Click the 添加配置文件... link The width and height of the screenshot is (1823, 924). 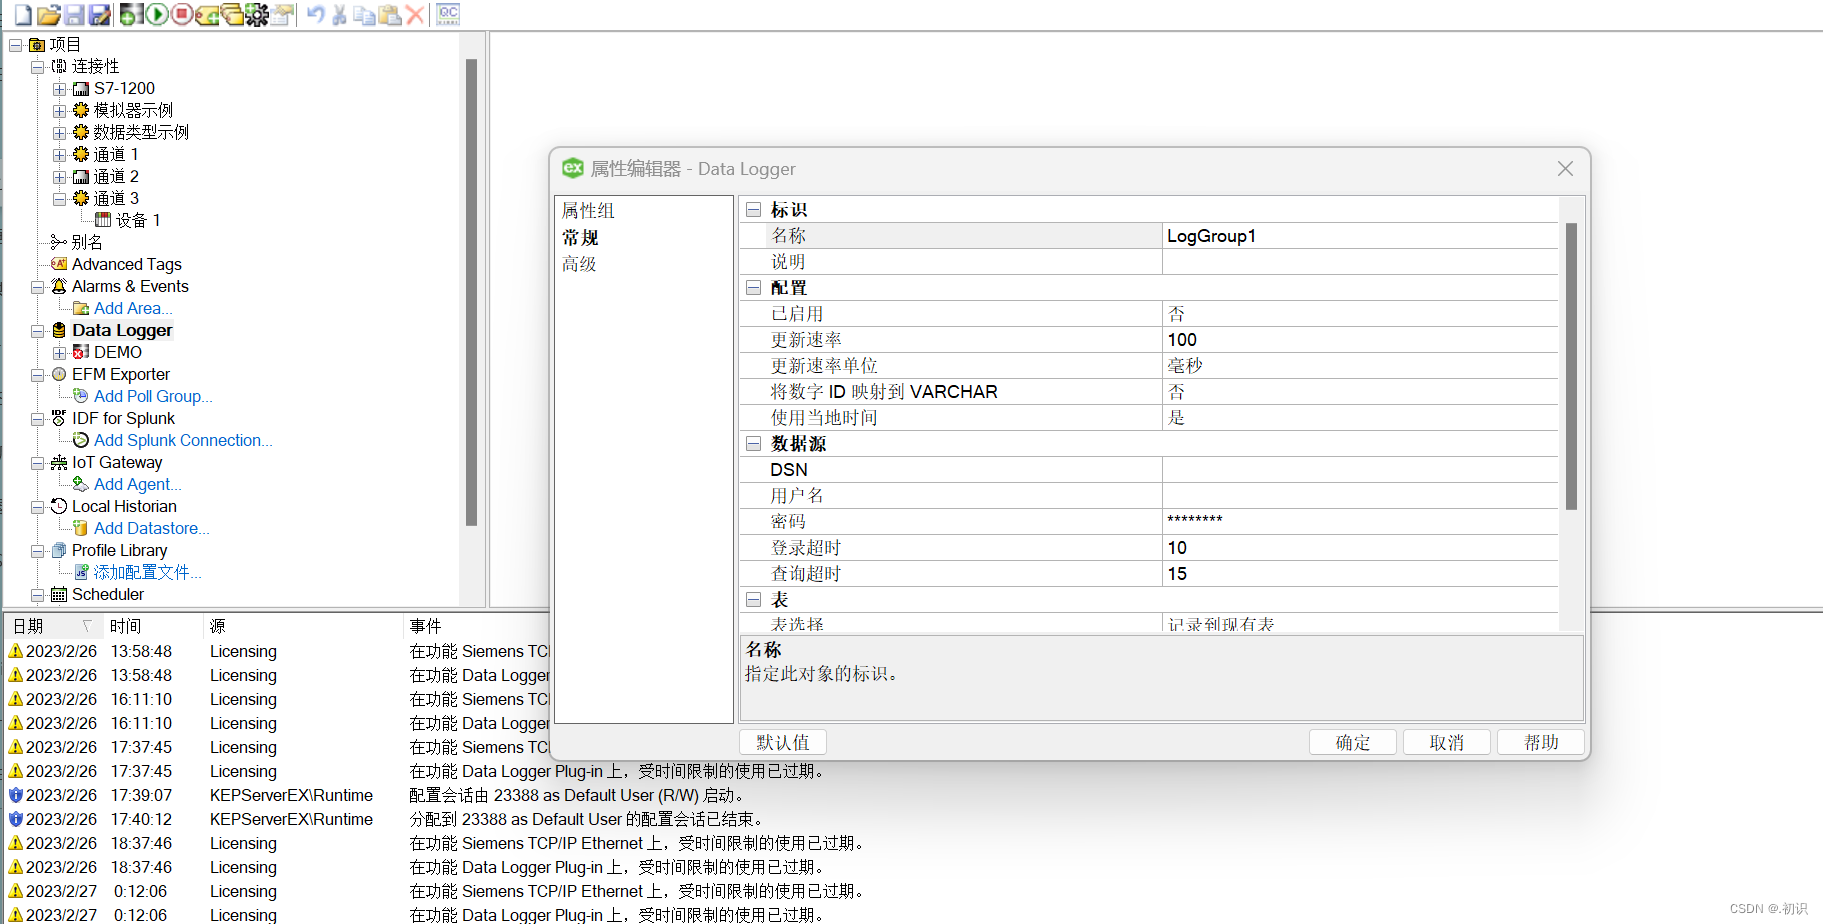[x=148, y=572]
